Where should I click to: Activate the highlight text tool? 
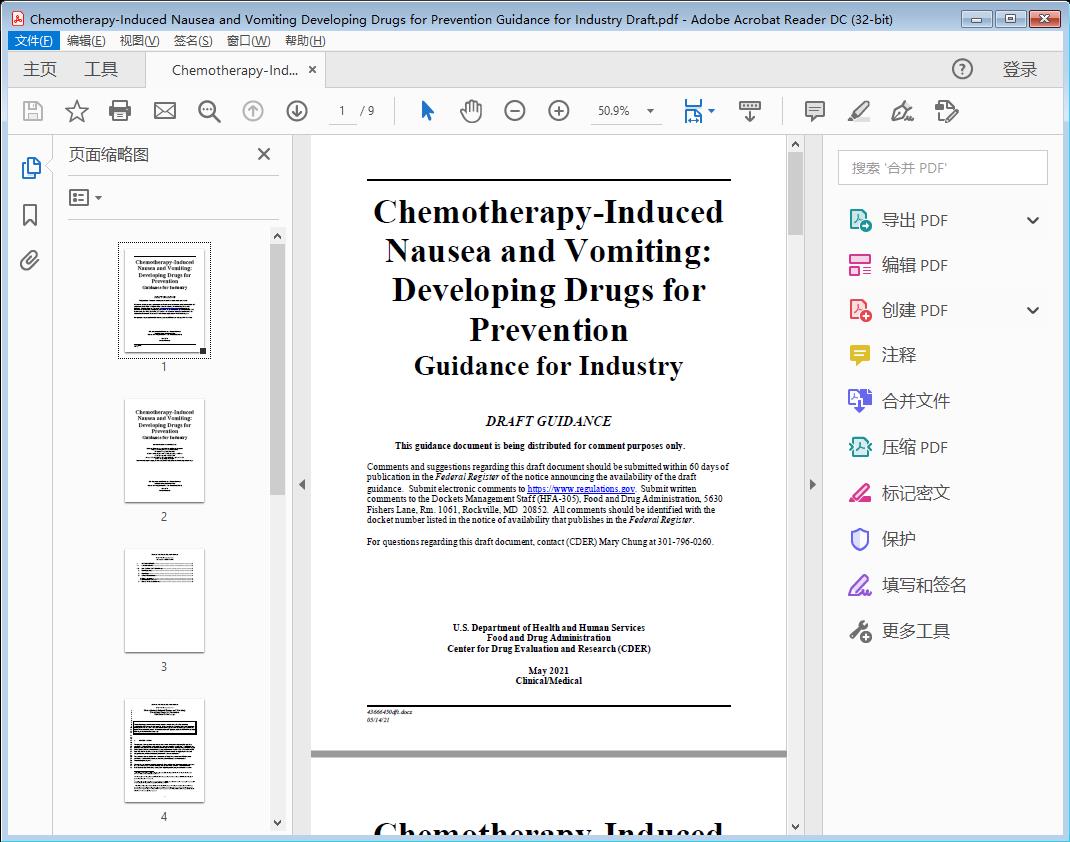click(859, 111)
